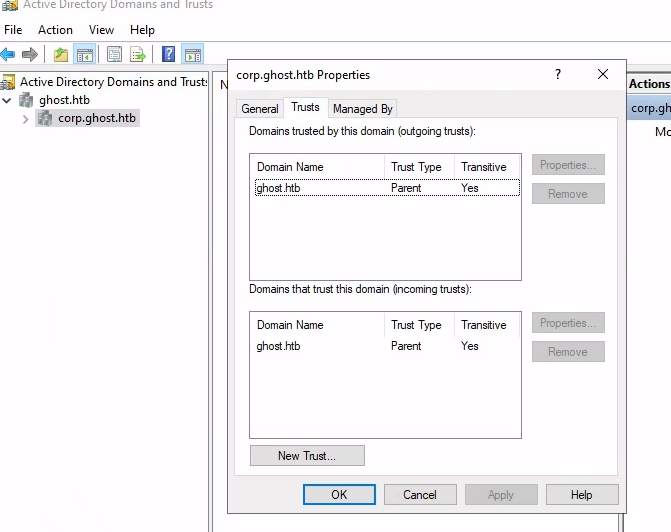This screenshot has width=671, height=532.
Task: Click the title bar application icon
Action: (9, 5)
